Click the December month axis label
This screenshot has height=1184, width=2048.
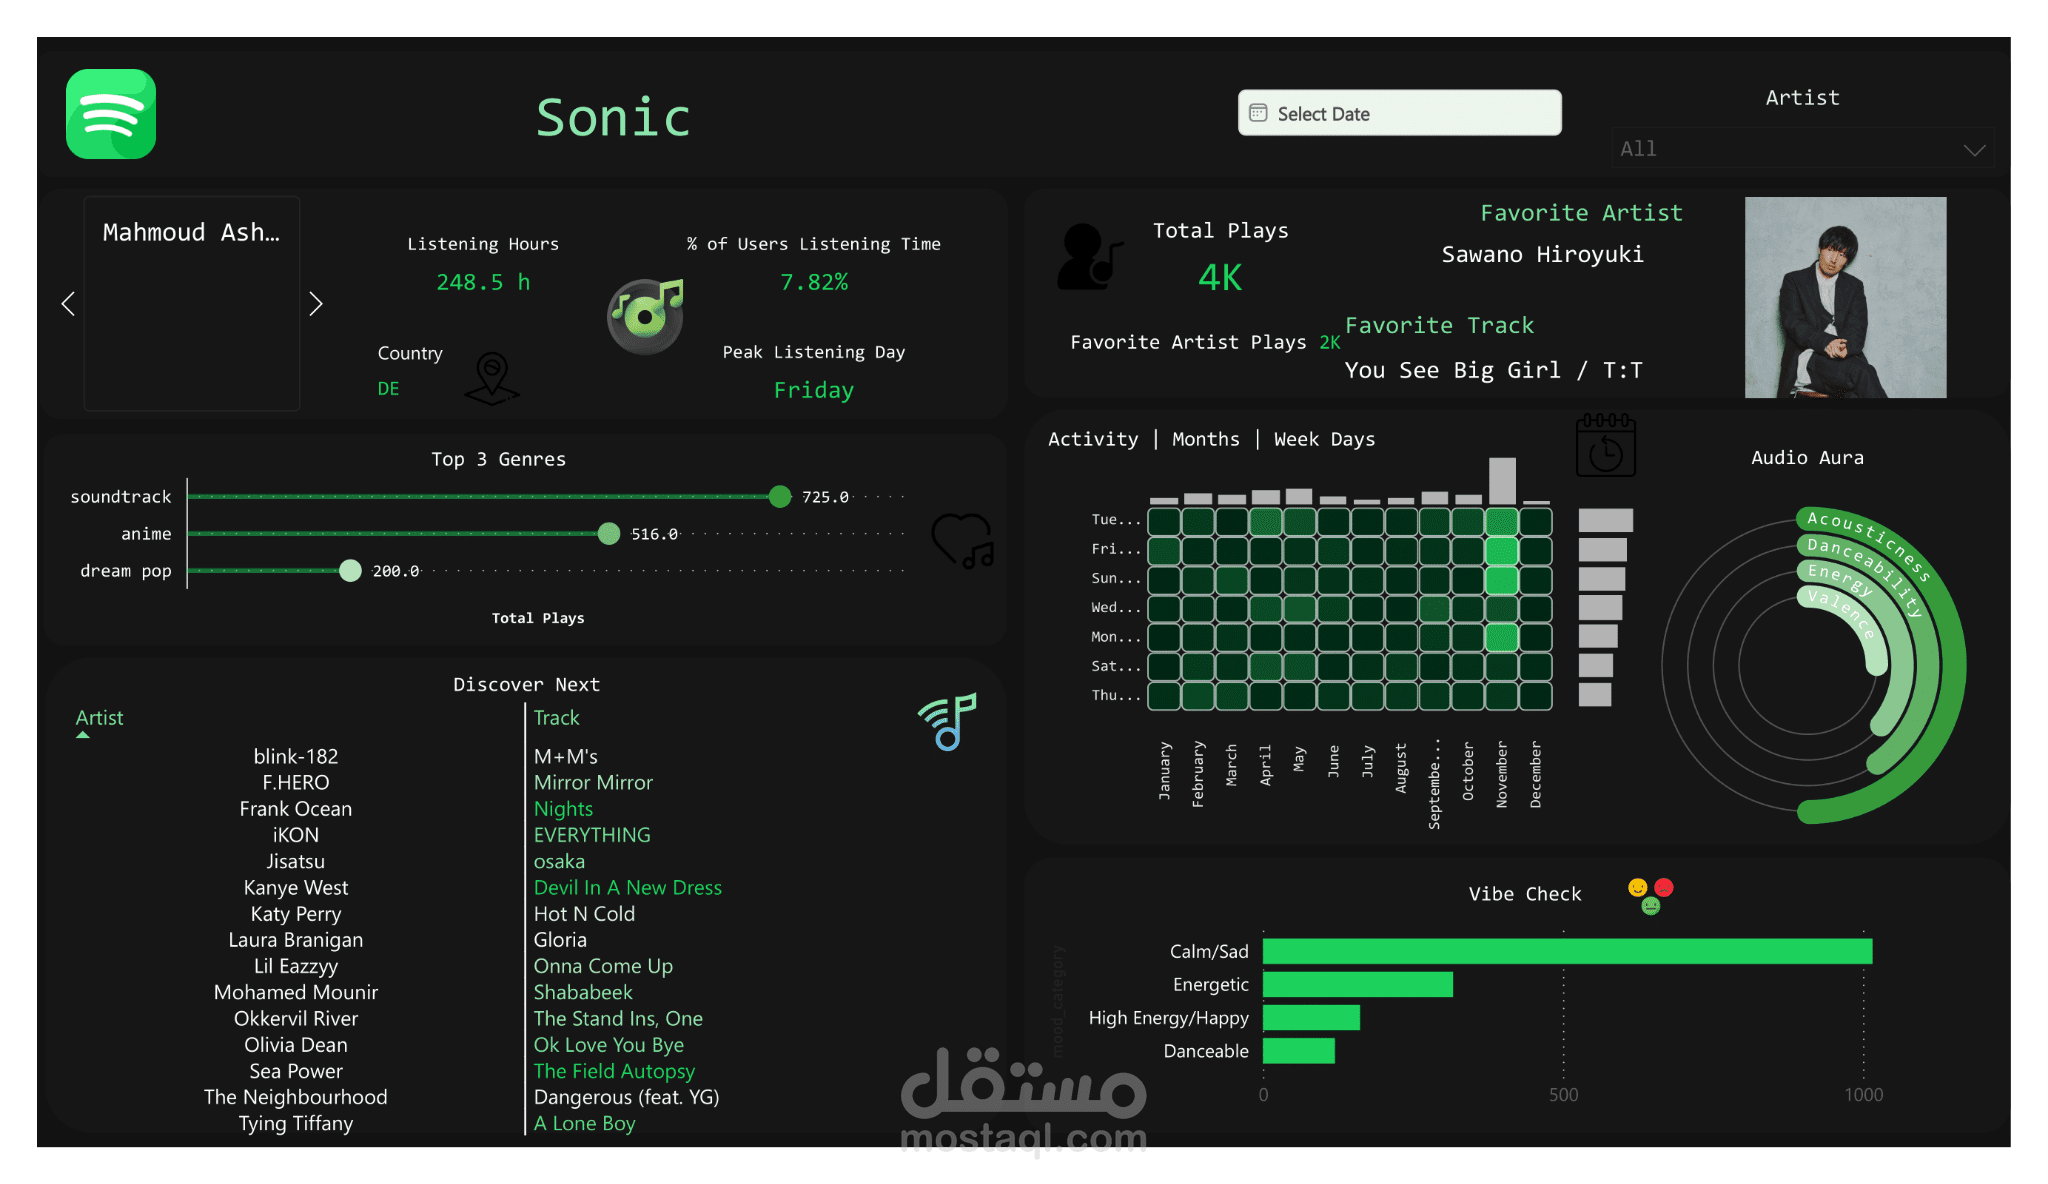[x=1536, y=775]
